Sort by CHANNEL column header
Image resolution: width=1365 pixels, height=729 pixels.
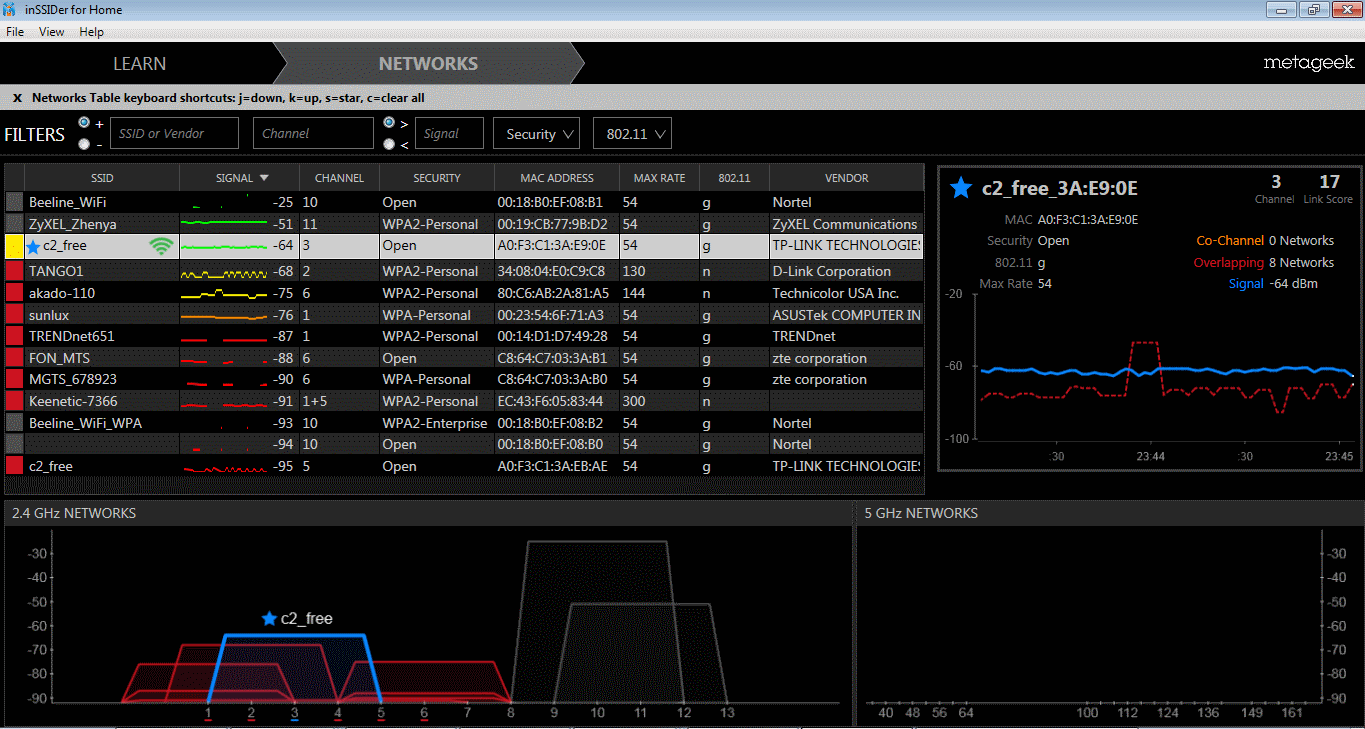[x=339, y=178]
